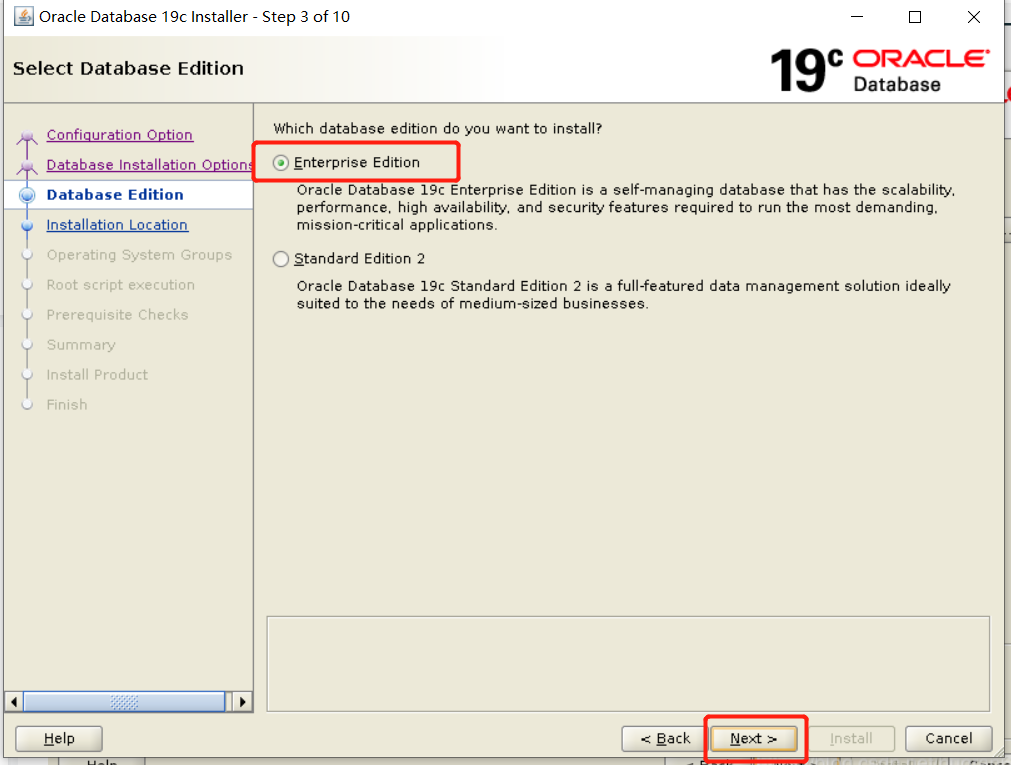Click the Install Product step text
The height and width of the screenshot is (765, 1011).
click(97, 375)
